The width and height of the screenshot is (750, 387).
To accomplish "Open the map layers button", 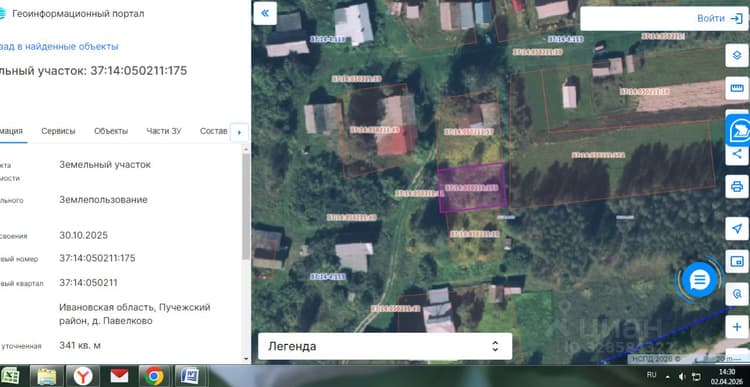I will 737,55.
